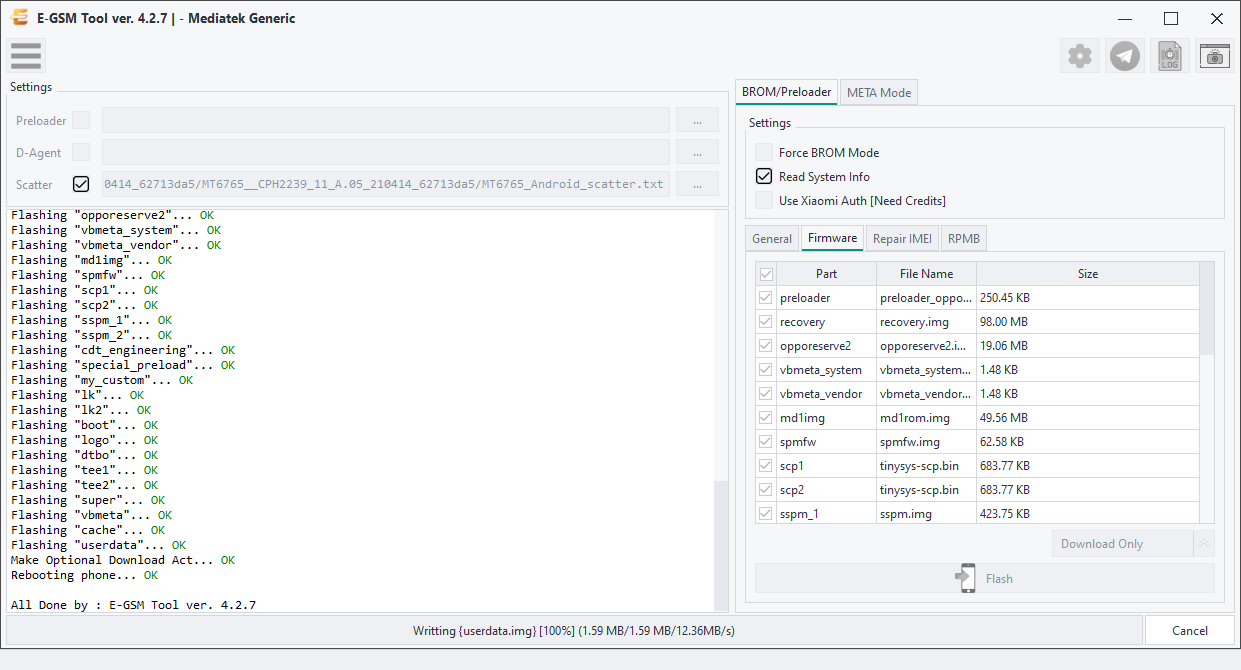
Task: Select the md1rom.img file name cell
Action: click(926, 418)
